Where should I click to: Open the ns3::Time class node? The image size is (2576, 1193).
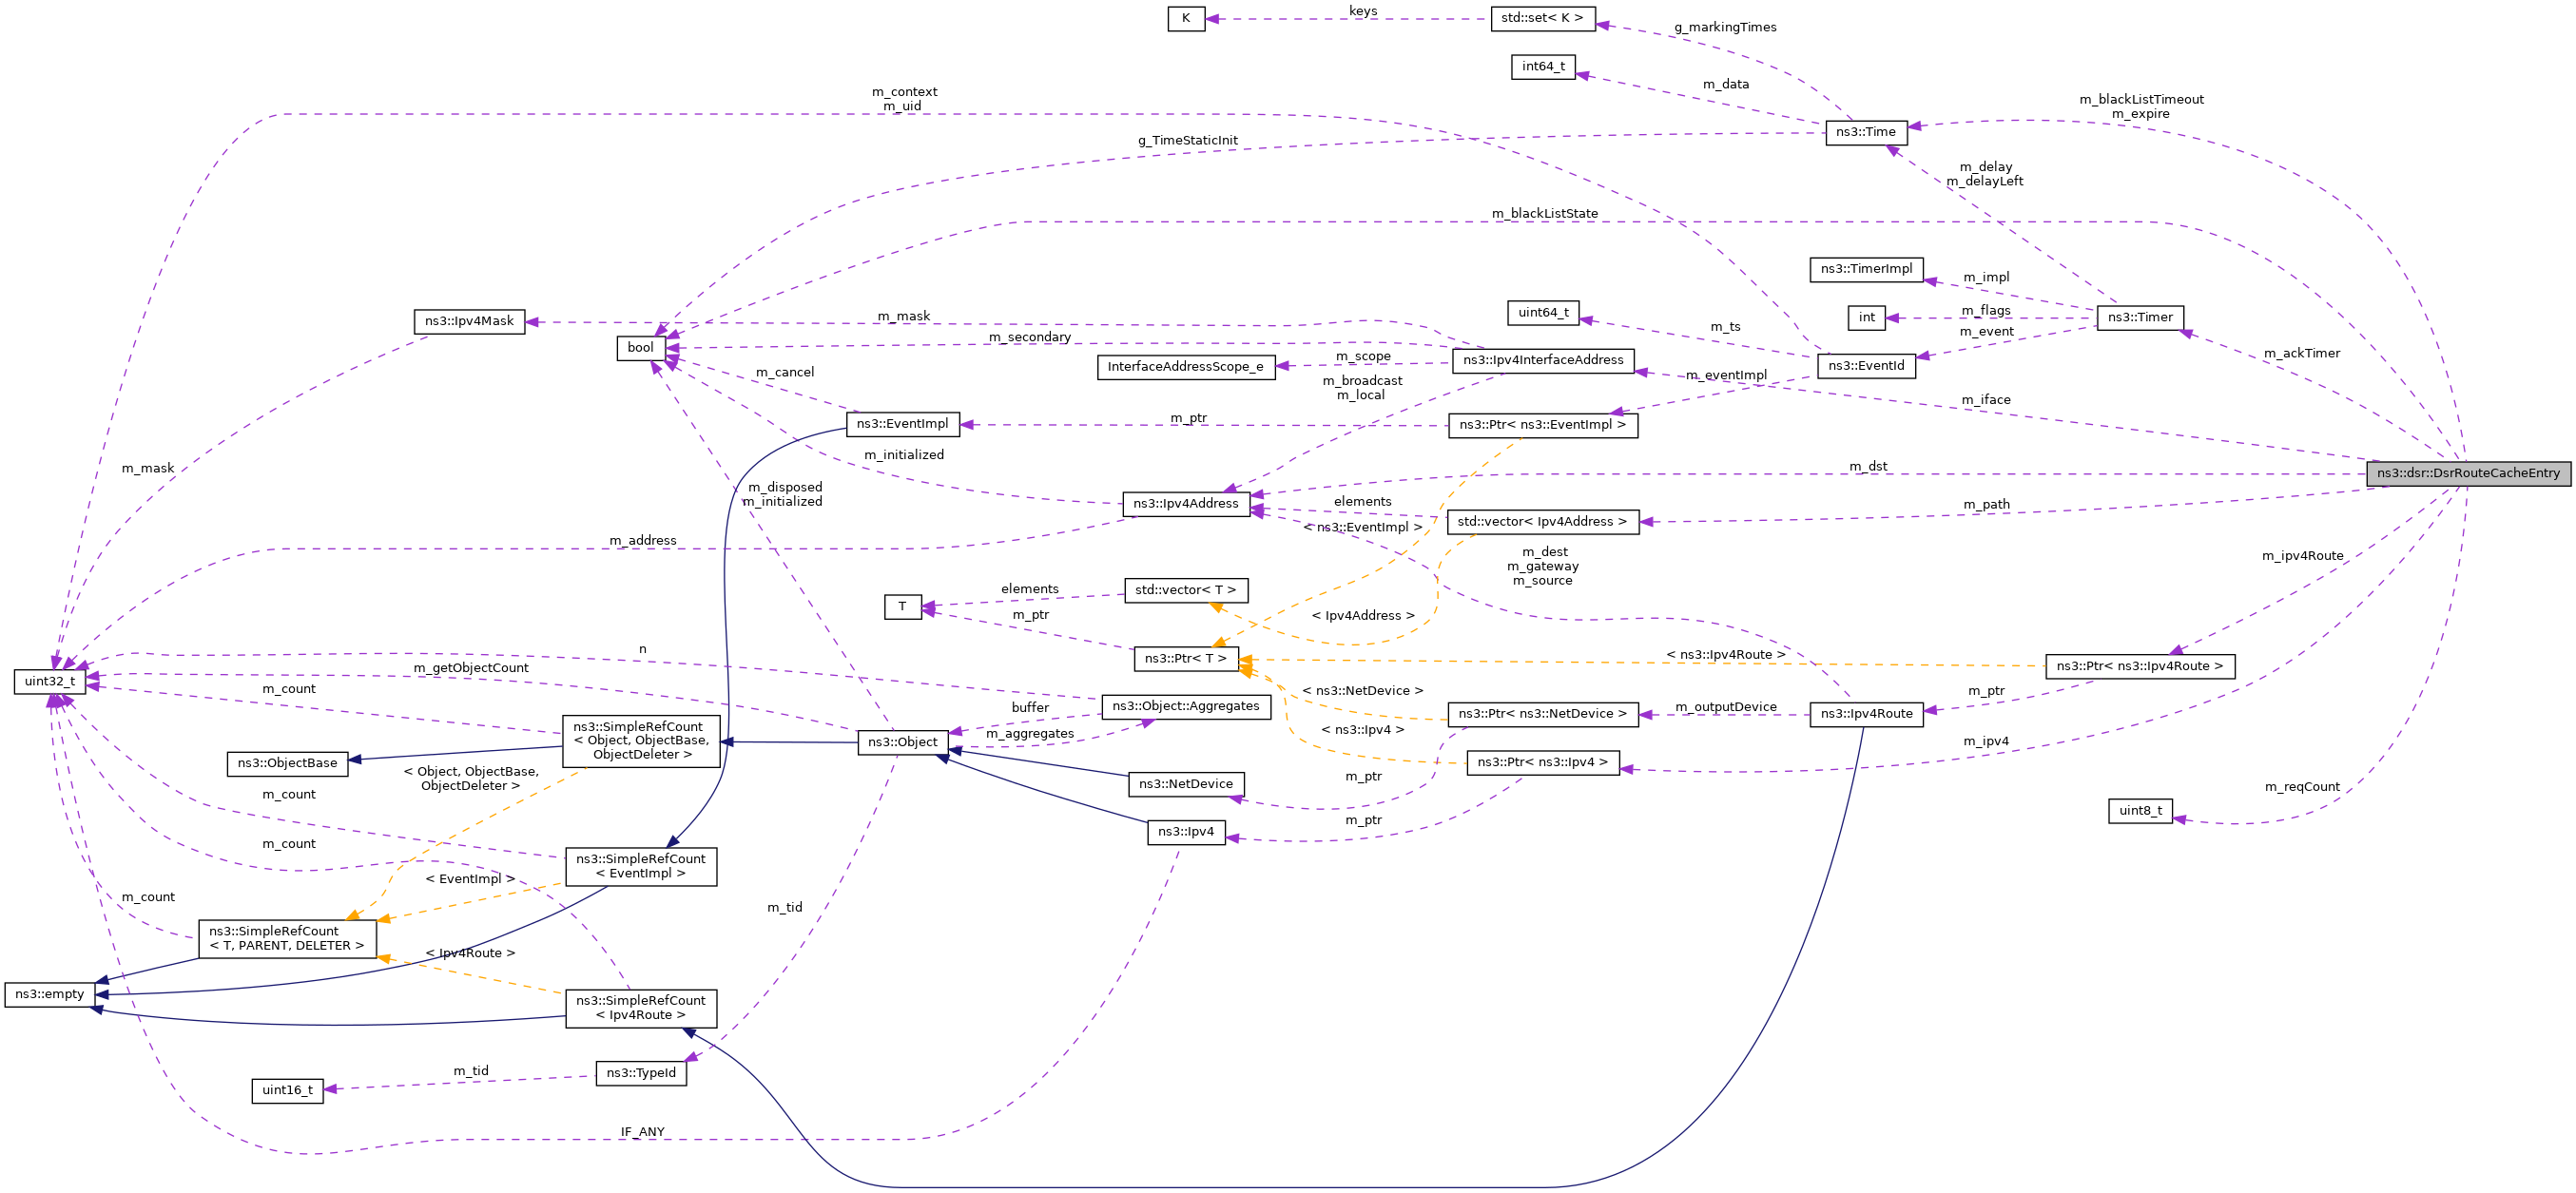point(1866,132)
